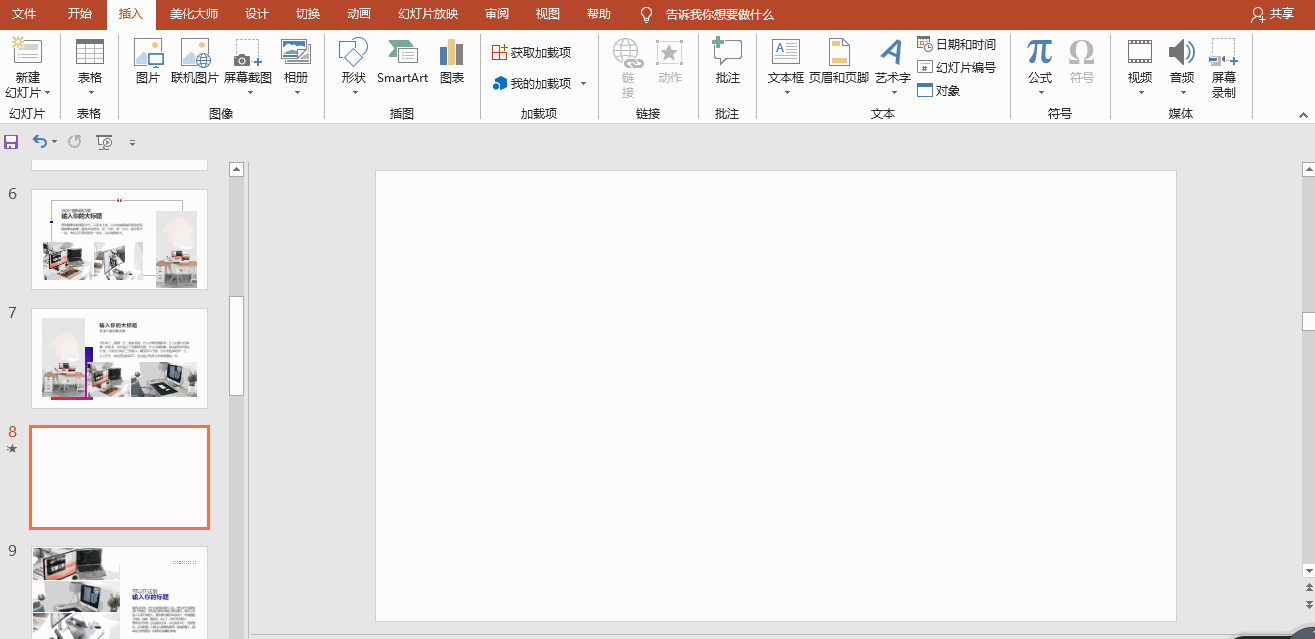
Task: Click 日期和时间 button
Action: [x=957, y=45]
